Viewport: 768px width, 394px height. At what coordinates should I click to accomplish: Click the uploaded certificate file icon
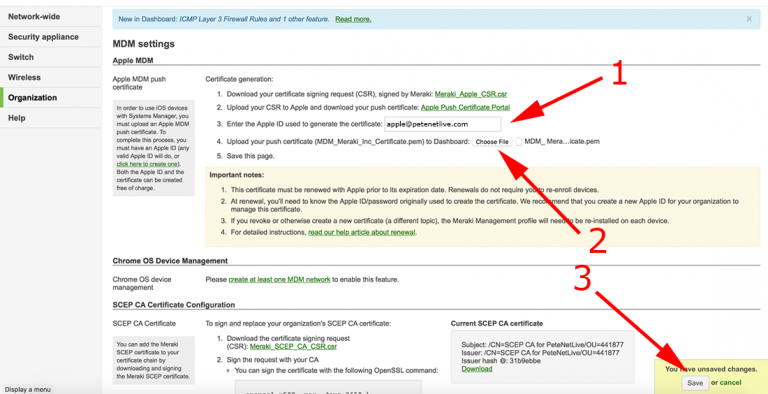click(519, 142)
